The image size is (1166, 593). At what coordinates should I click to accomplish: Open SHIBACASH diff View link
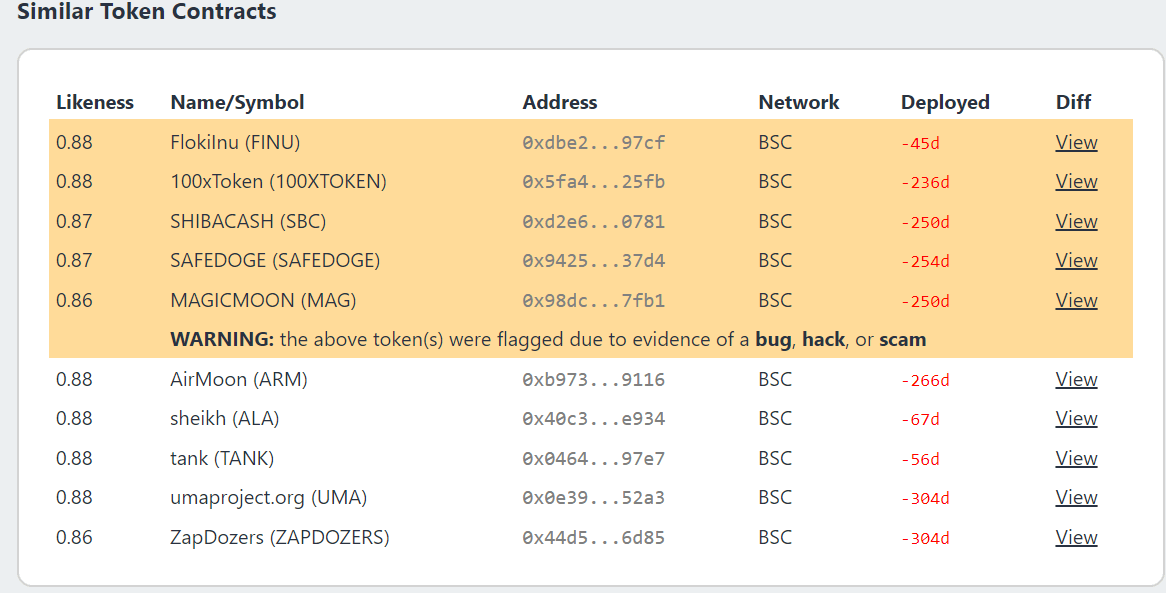click(x=1076, y=221)
